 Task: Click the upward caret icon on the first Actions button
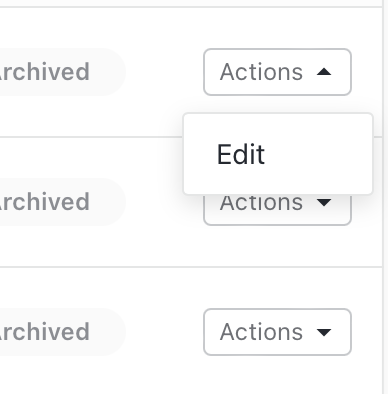(x=324, y=72)
